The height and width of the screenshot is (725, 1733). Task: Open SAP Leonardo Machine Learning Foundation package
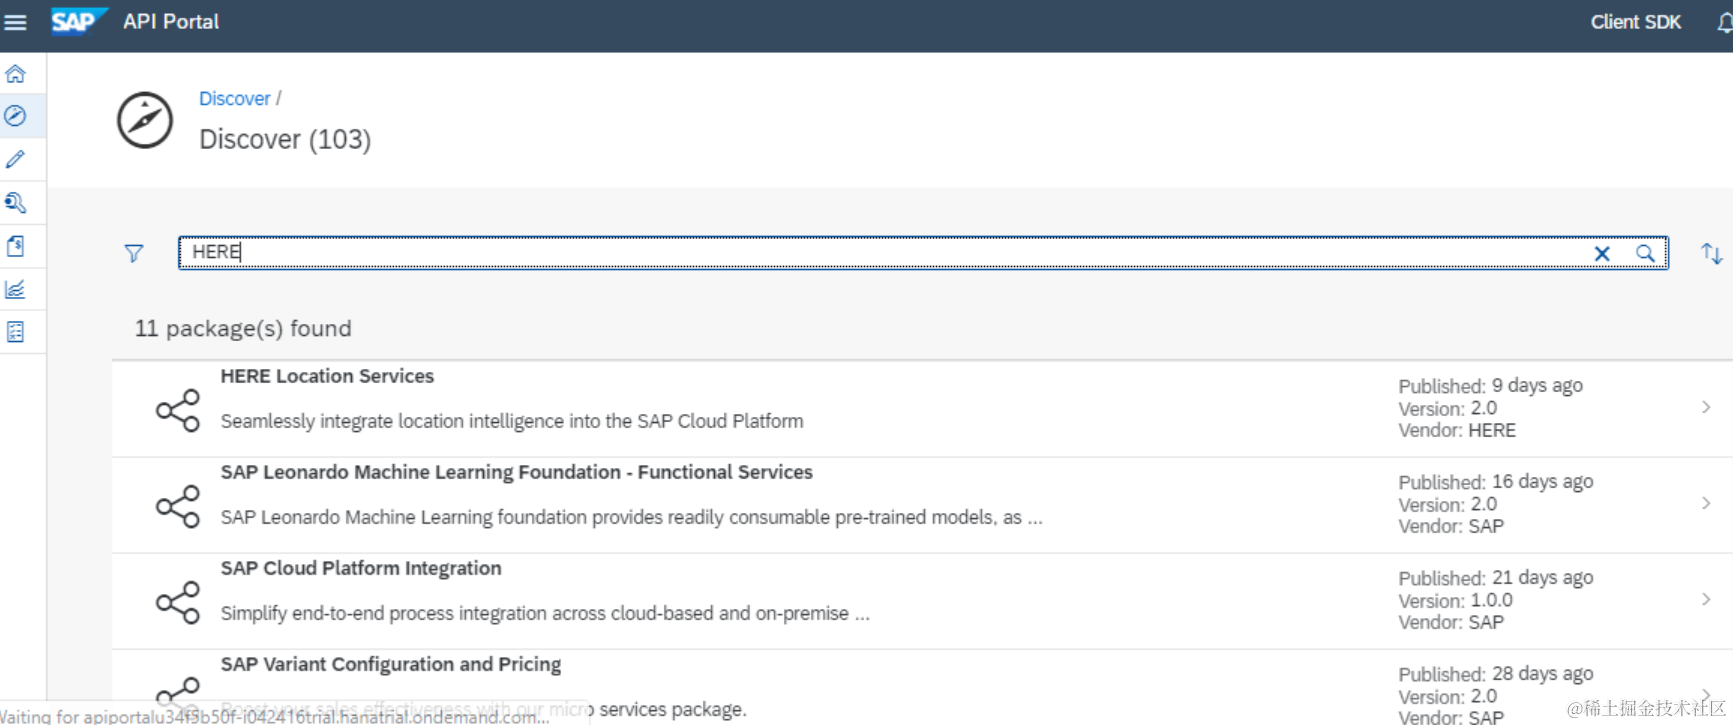[x=516, y=472]
